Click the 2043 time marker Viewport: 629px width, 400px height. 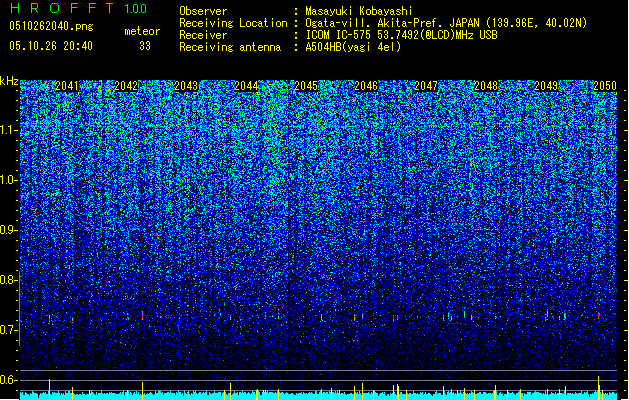[x=187, y=86]
